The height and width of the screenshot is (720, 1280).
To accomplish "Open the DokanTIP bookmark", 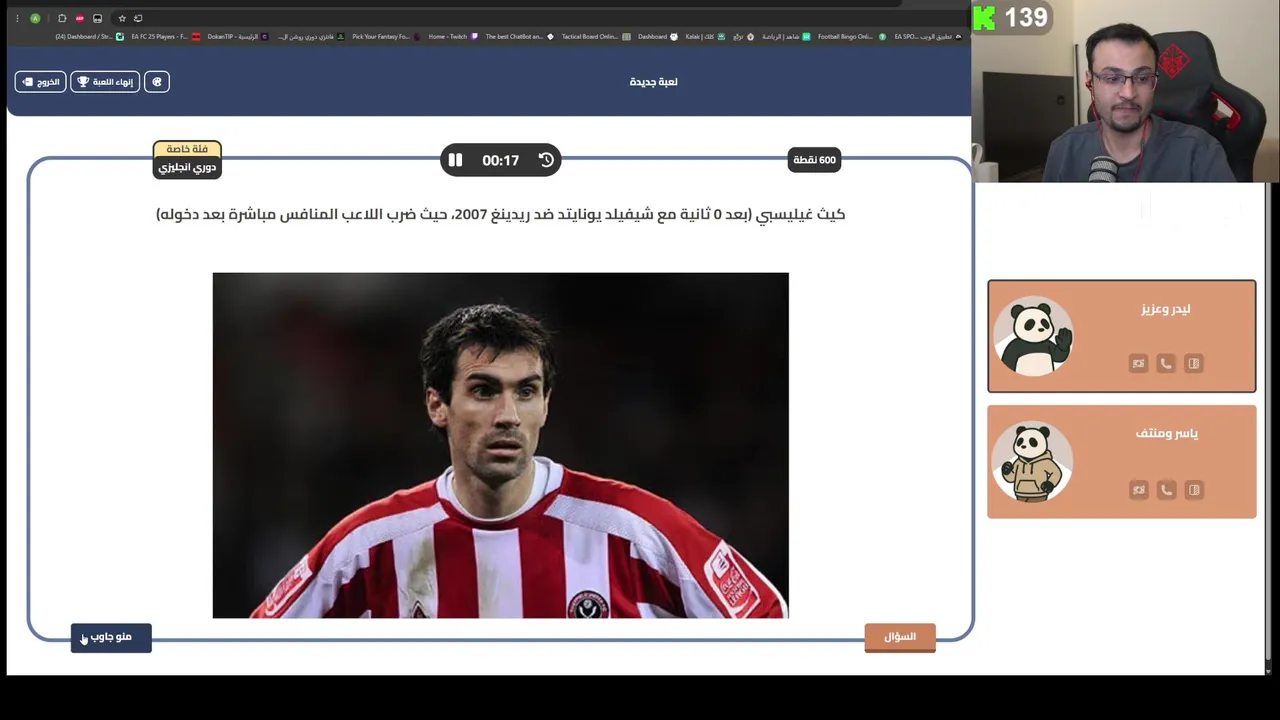I will 237,37.
